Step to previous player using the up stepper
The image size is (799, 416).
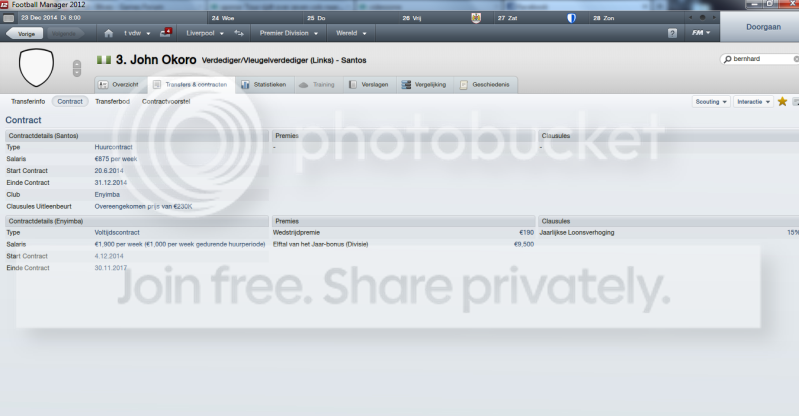click(x=77, y=64)
